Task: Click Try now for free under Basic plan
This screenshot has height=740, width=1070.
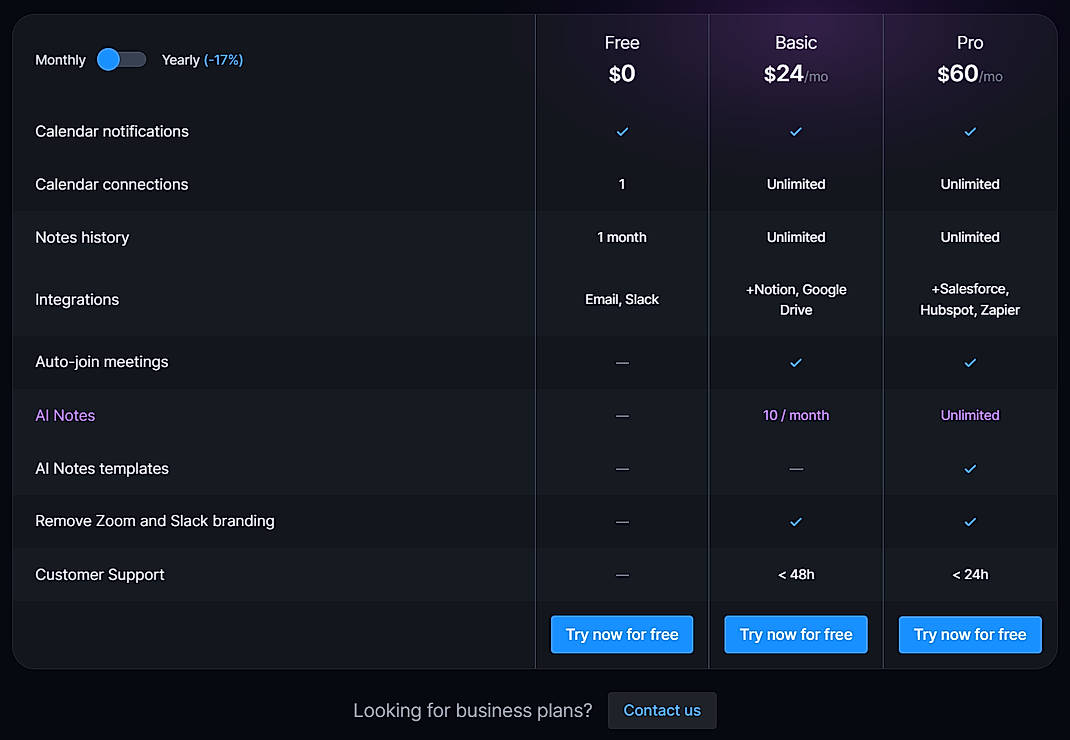Action: [796, 634]
